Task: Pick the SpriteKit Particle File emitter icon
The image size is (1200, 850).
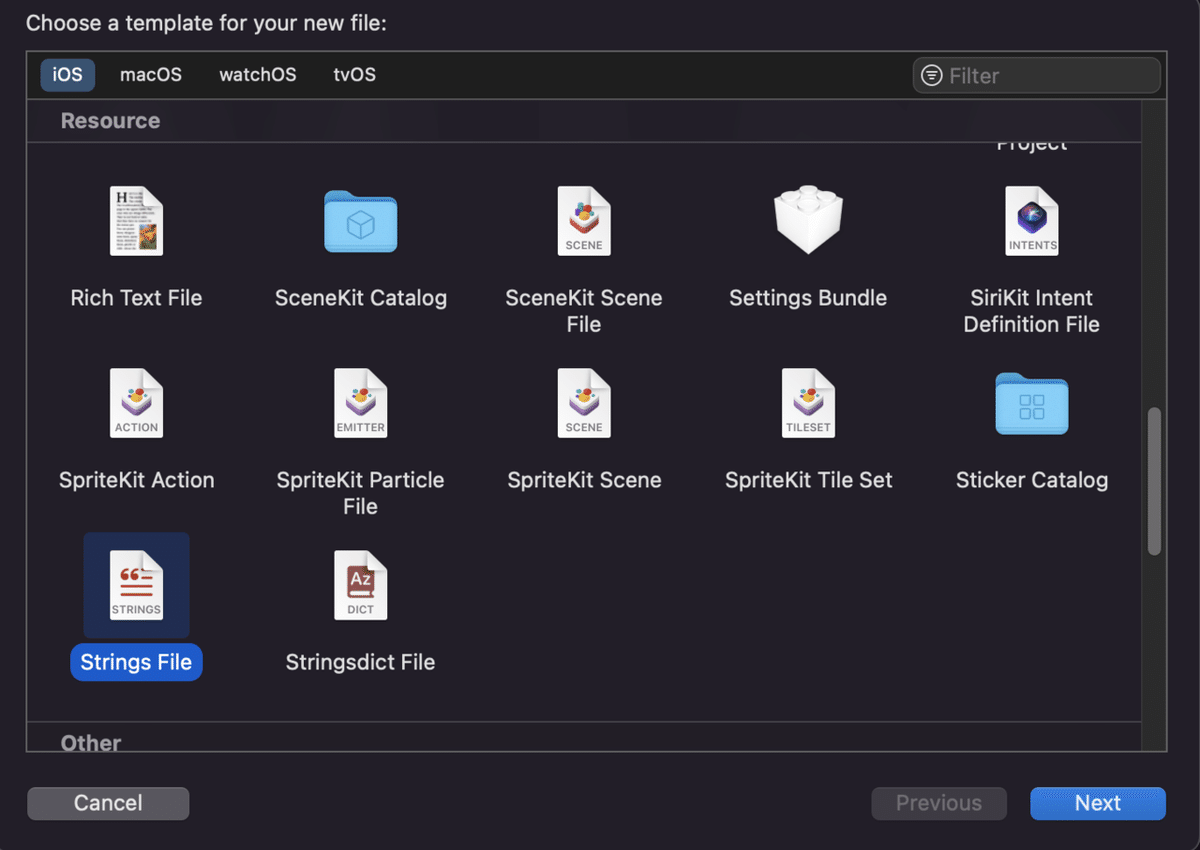Action: [360, 403]
